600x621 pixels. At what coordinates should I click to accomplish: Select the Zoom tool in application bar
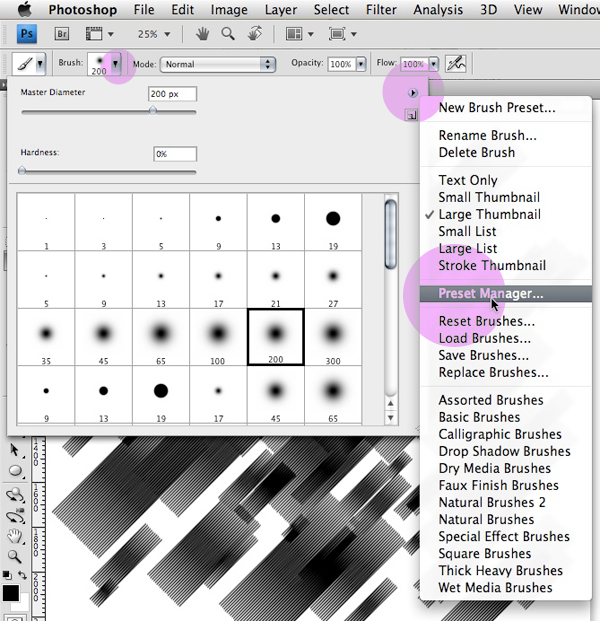(228, 34)
